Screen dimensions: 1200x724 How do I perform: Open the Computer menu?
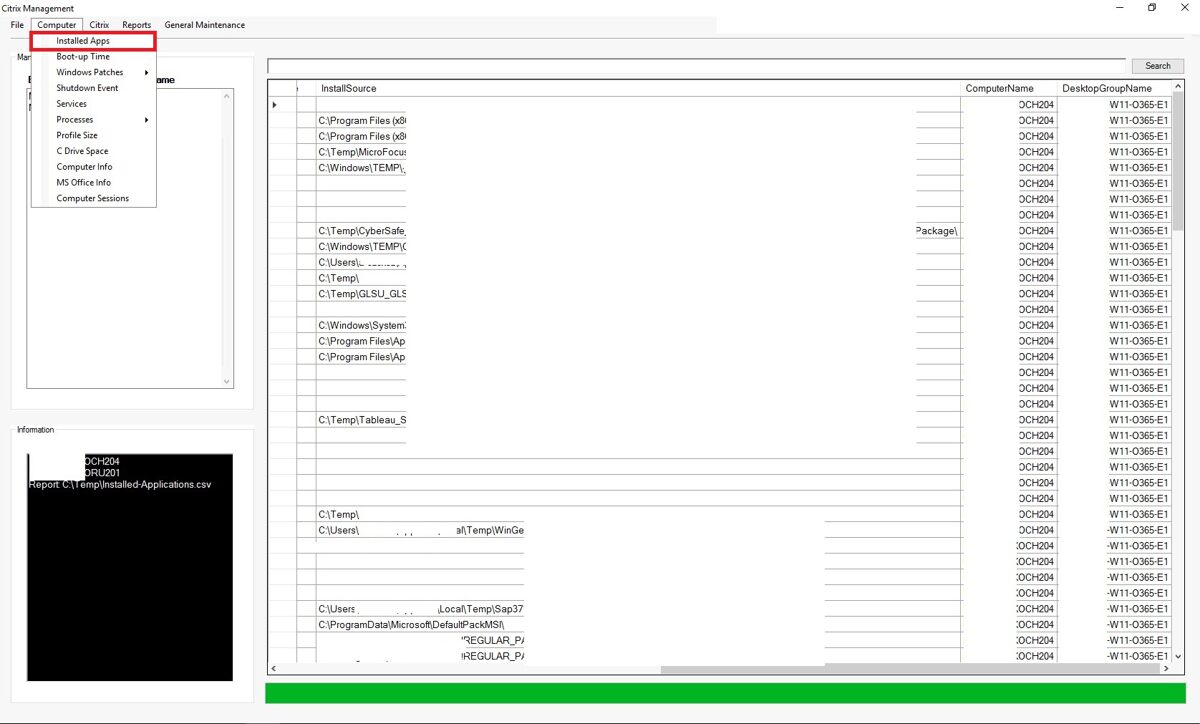pyautogui.click(x=57, y=25)
